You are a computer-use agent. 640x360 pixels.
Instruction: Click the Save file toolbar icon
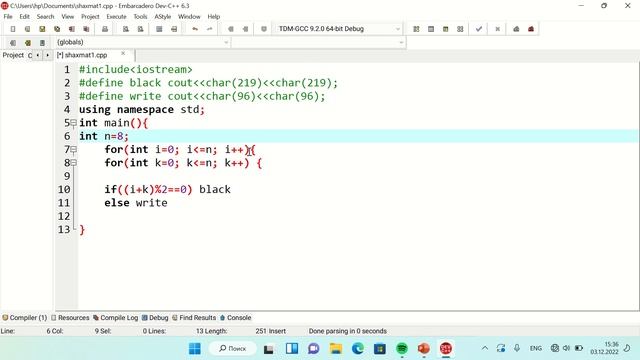(x=42, y=29)
